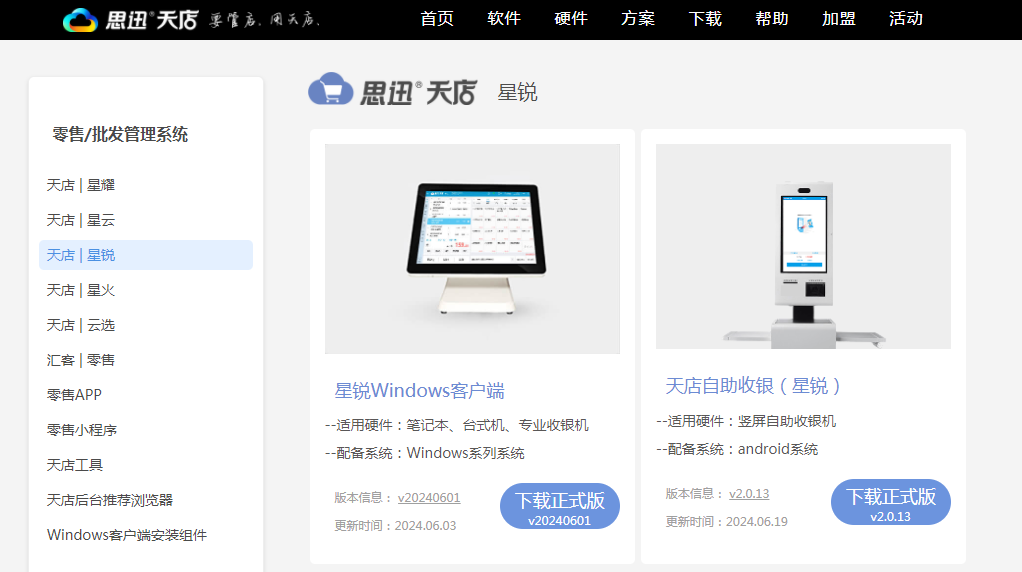Click version link v20240601
Image resolution: width=1022 pixels, height=572 pixels.
[x=429, y=498]
